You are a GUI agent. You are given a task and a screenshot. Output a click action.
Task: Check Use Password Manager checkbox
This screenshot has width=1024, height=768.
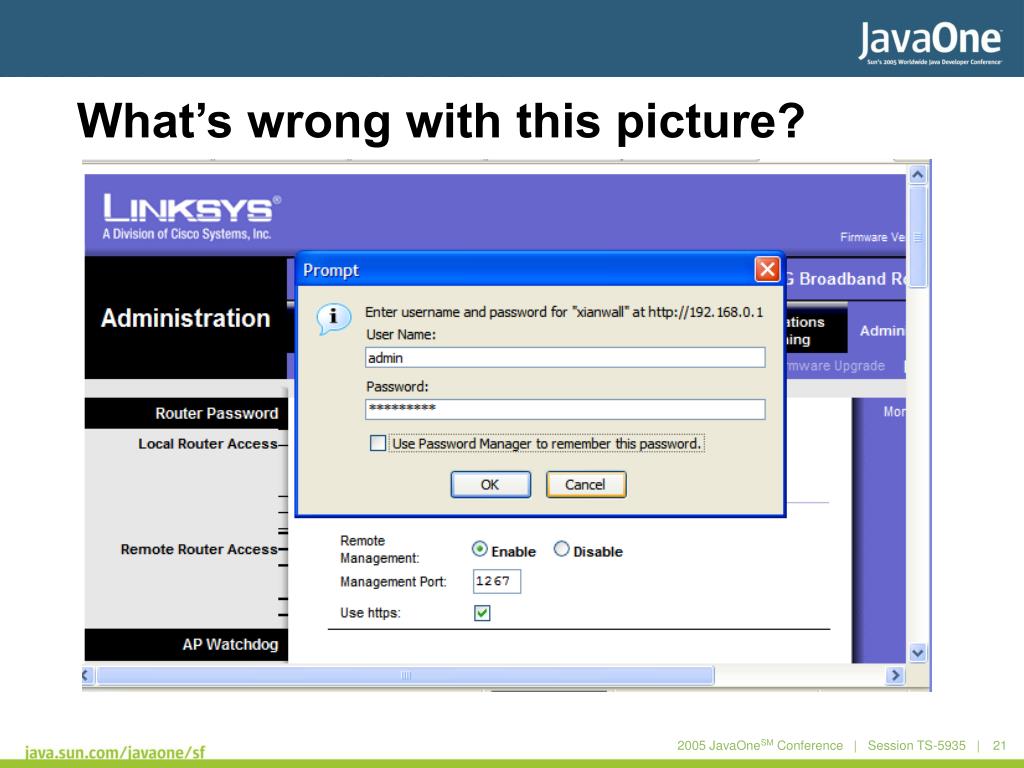click(377, 443)
